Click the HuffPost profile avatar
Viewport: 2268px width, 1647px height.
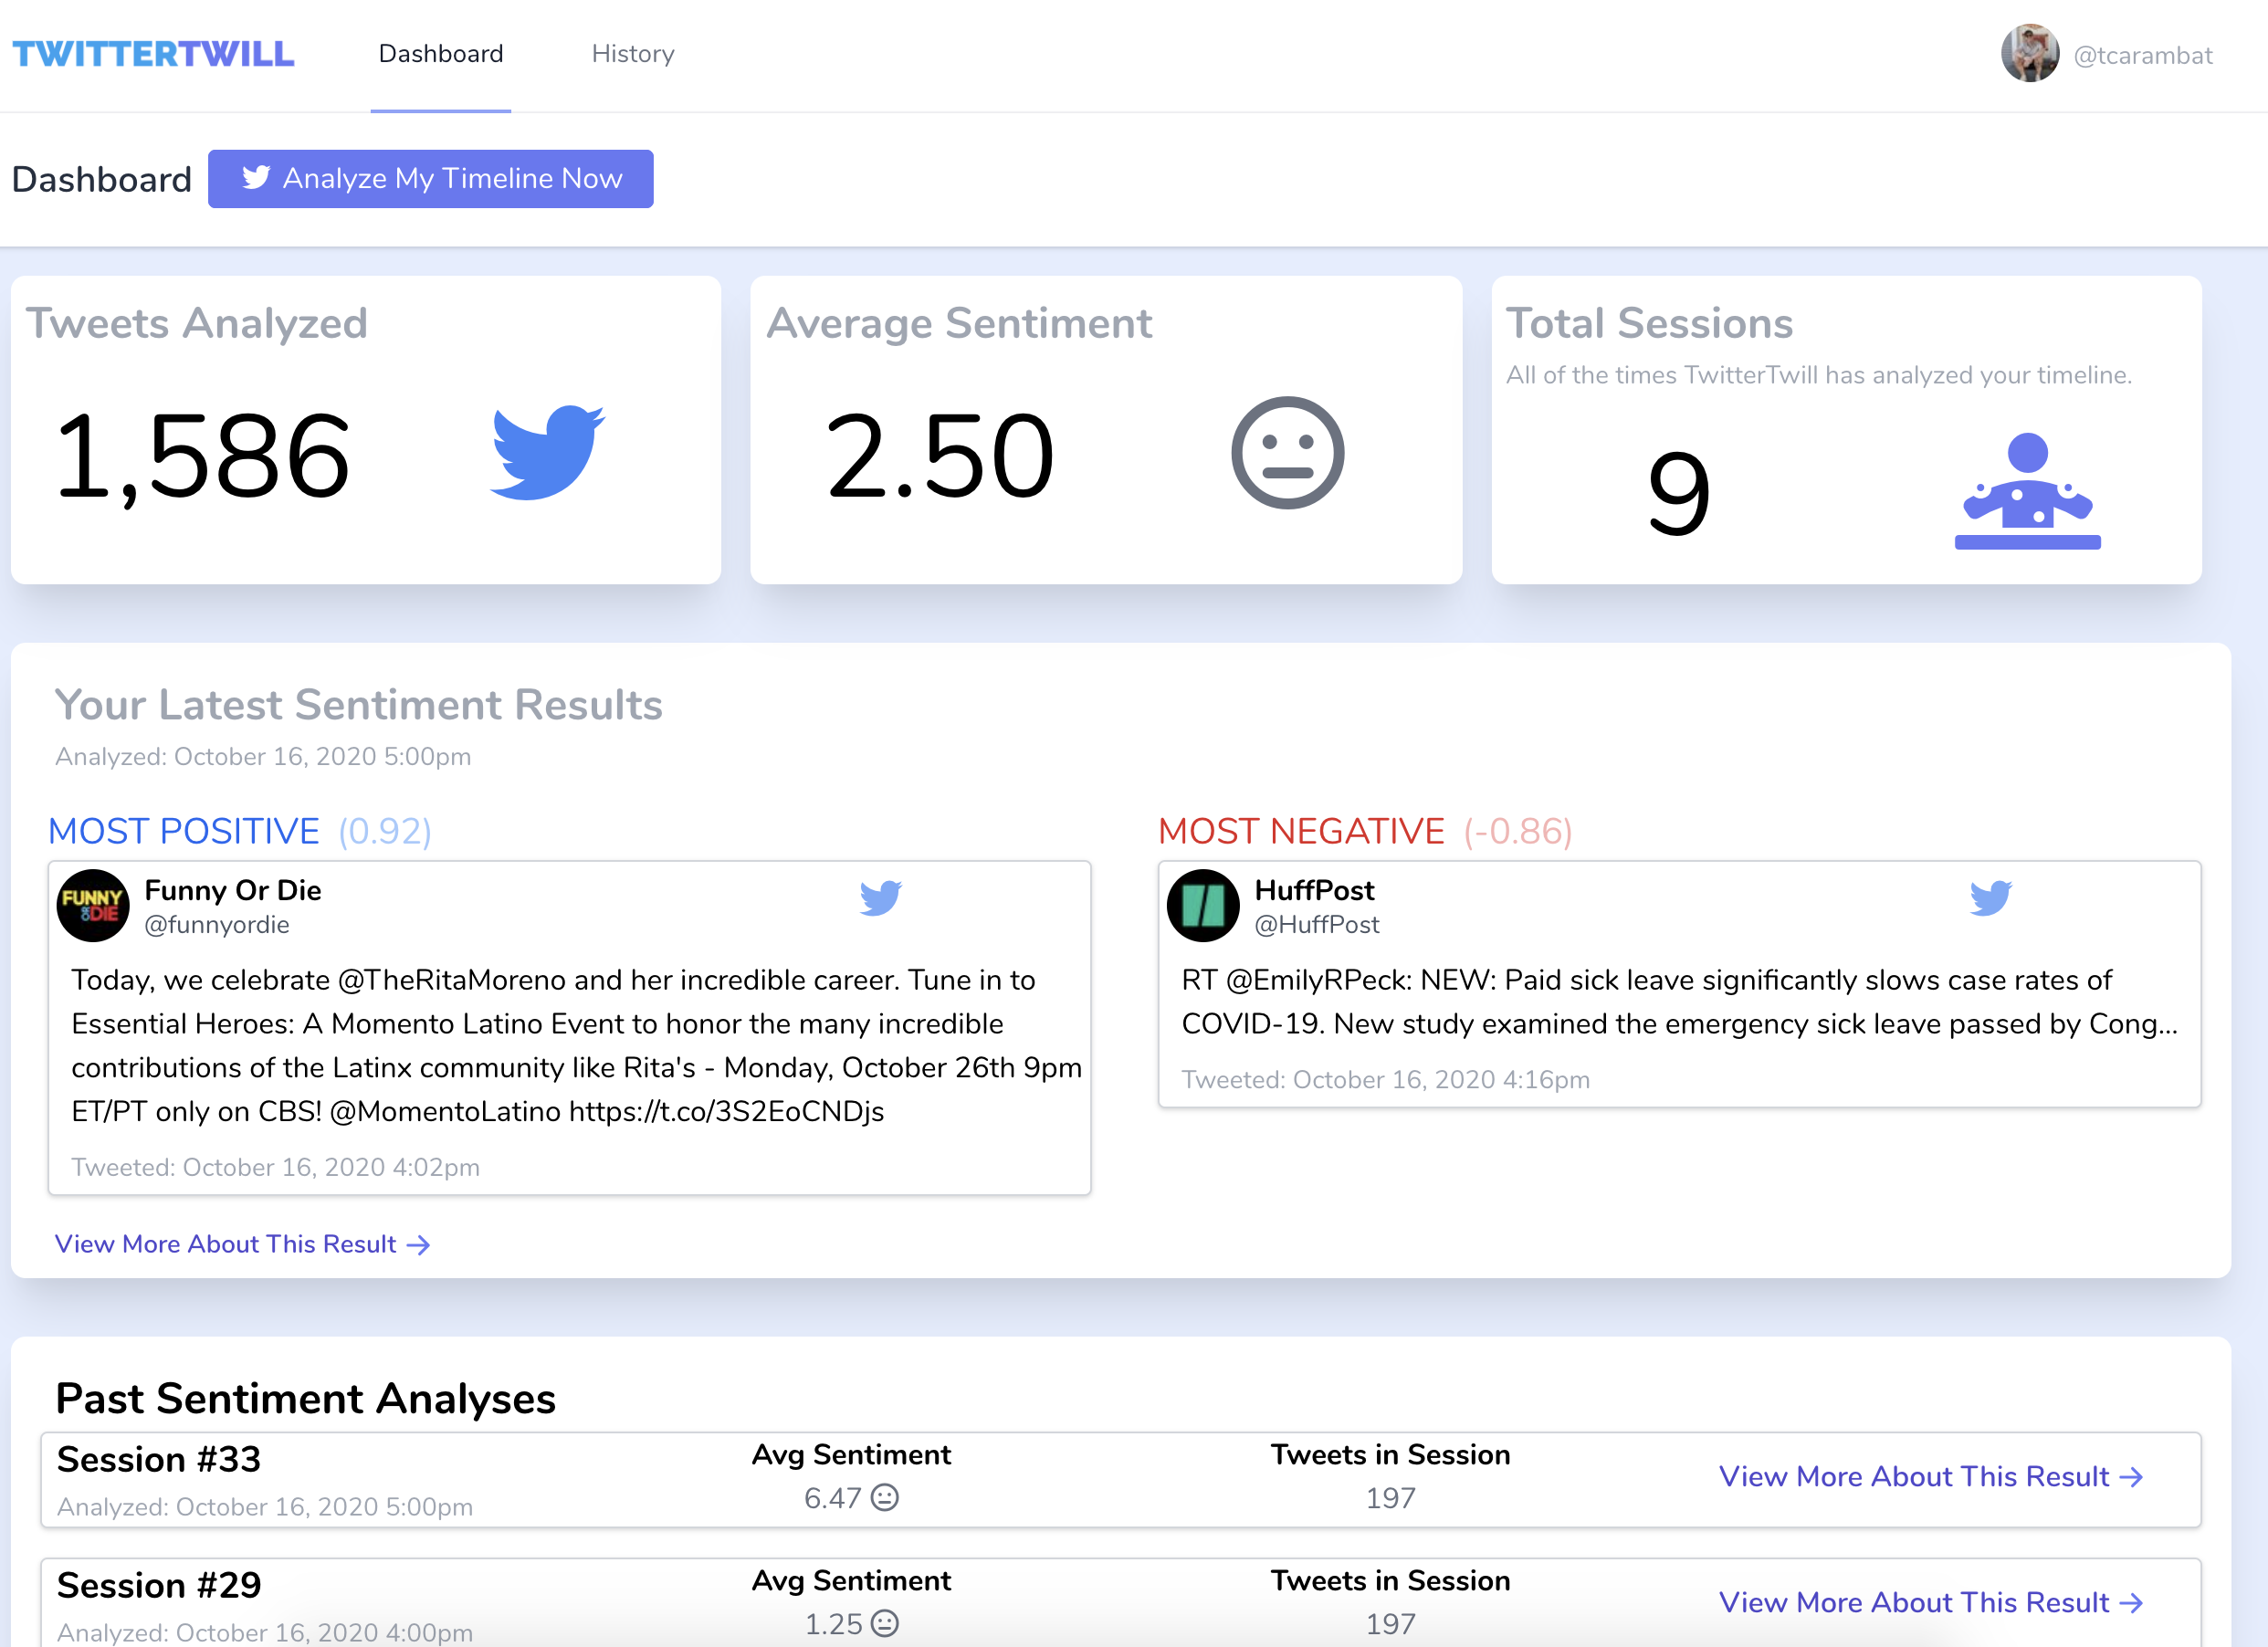1203,905
